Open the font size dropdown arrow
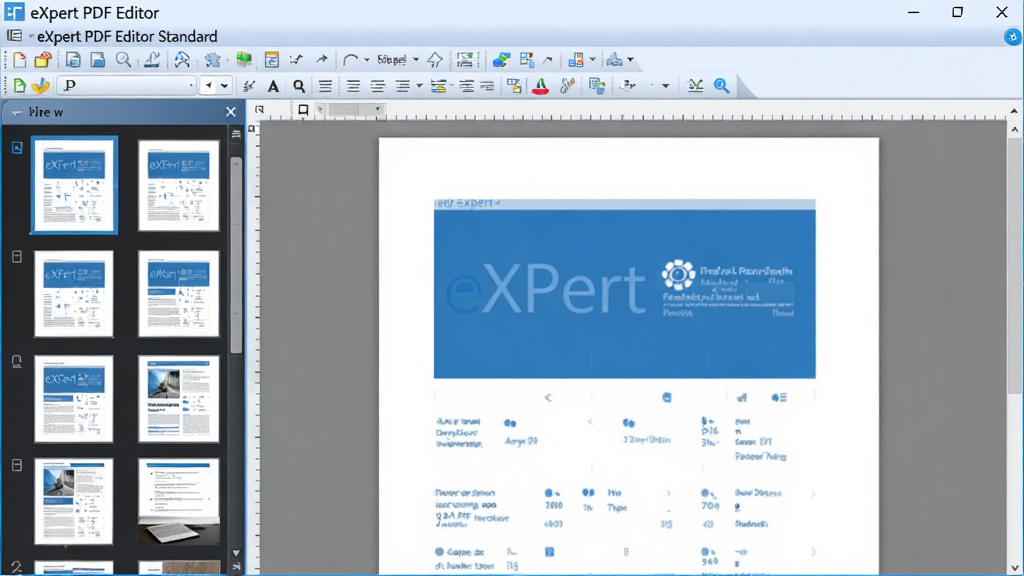1024x576 pixels. (x=224, y=86)
